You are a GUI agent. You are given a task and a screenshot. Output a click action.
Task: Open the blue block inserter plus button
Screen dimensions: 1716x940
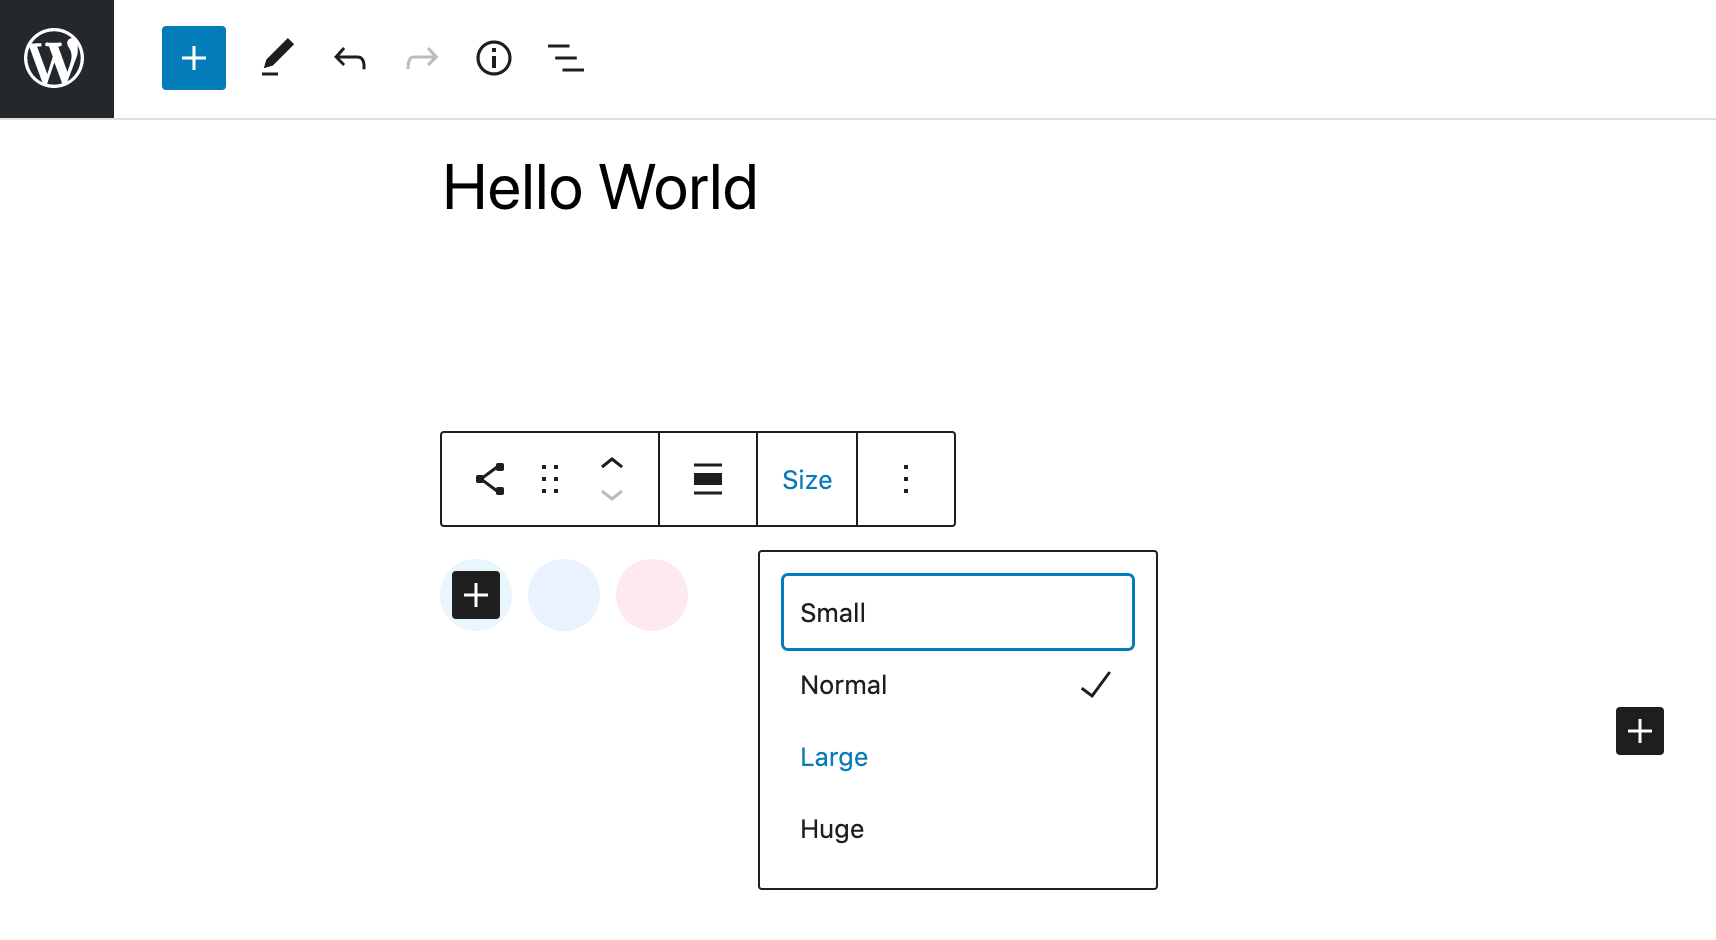point(194,59)
